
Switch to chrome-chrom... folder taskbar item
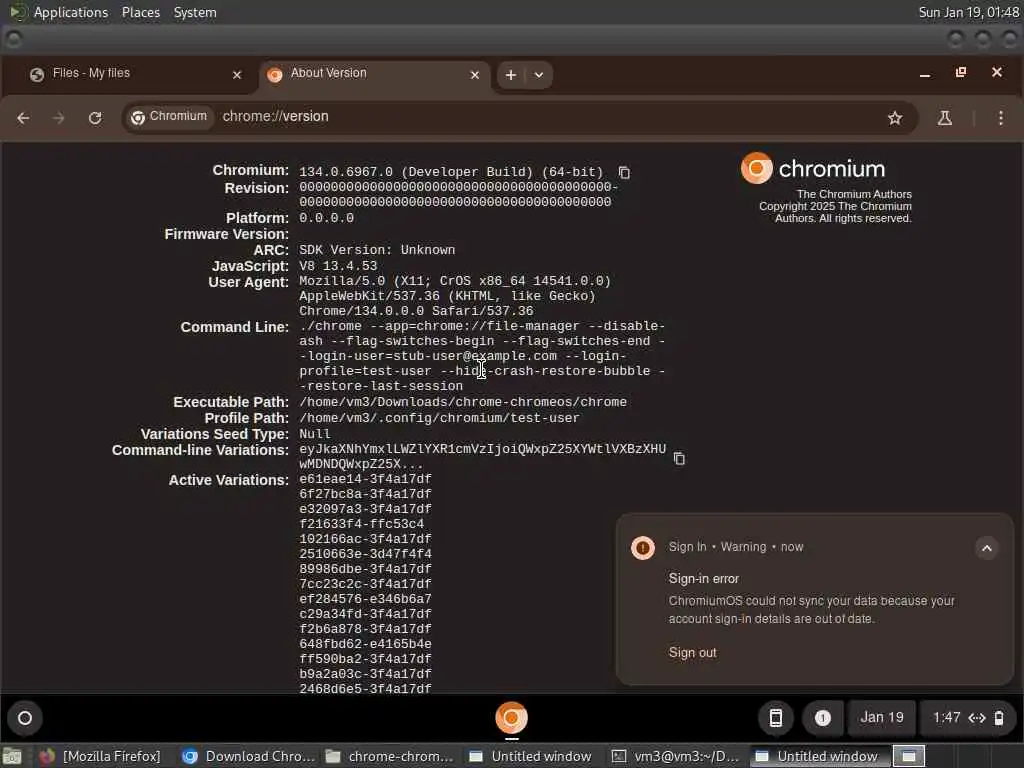point(391,756)
